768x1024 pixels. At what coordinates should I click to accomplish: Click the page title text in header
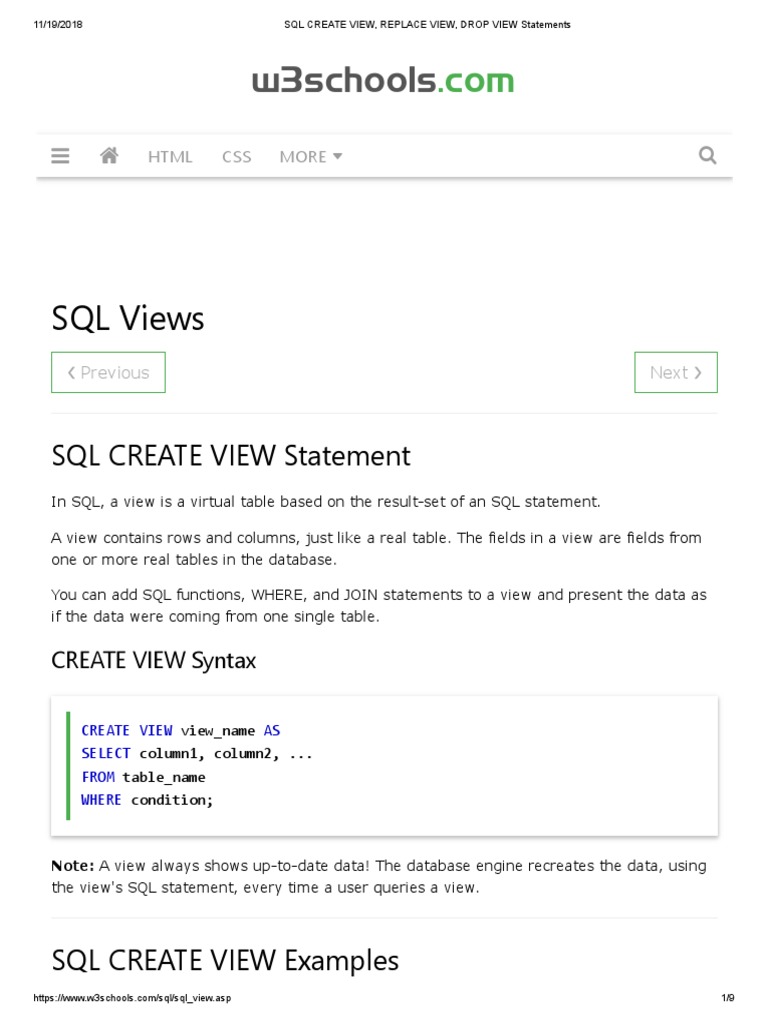(x=427, y=25)
